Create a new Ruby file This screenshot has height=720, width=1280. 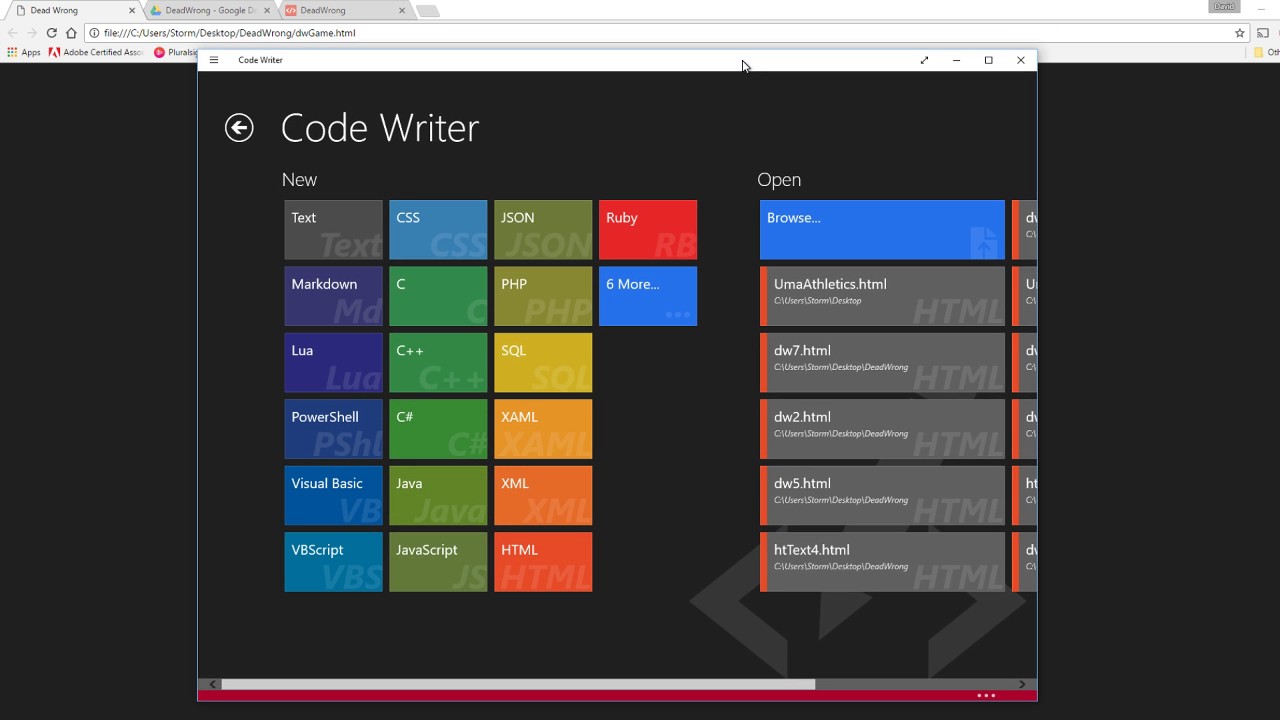[648, 230]
